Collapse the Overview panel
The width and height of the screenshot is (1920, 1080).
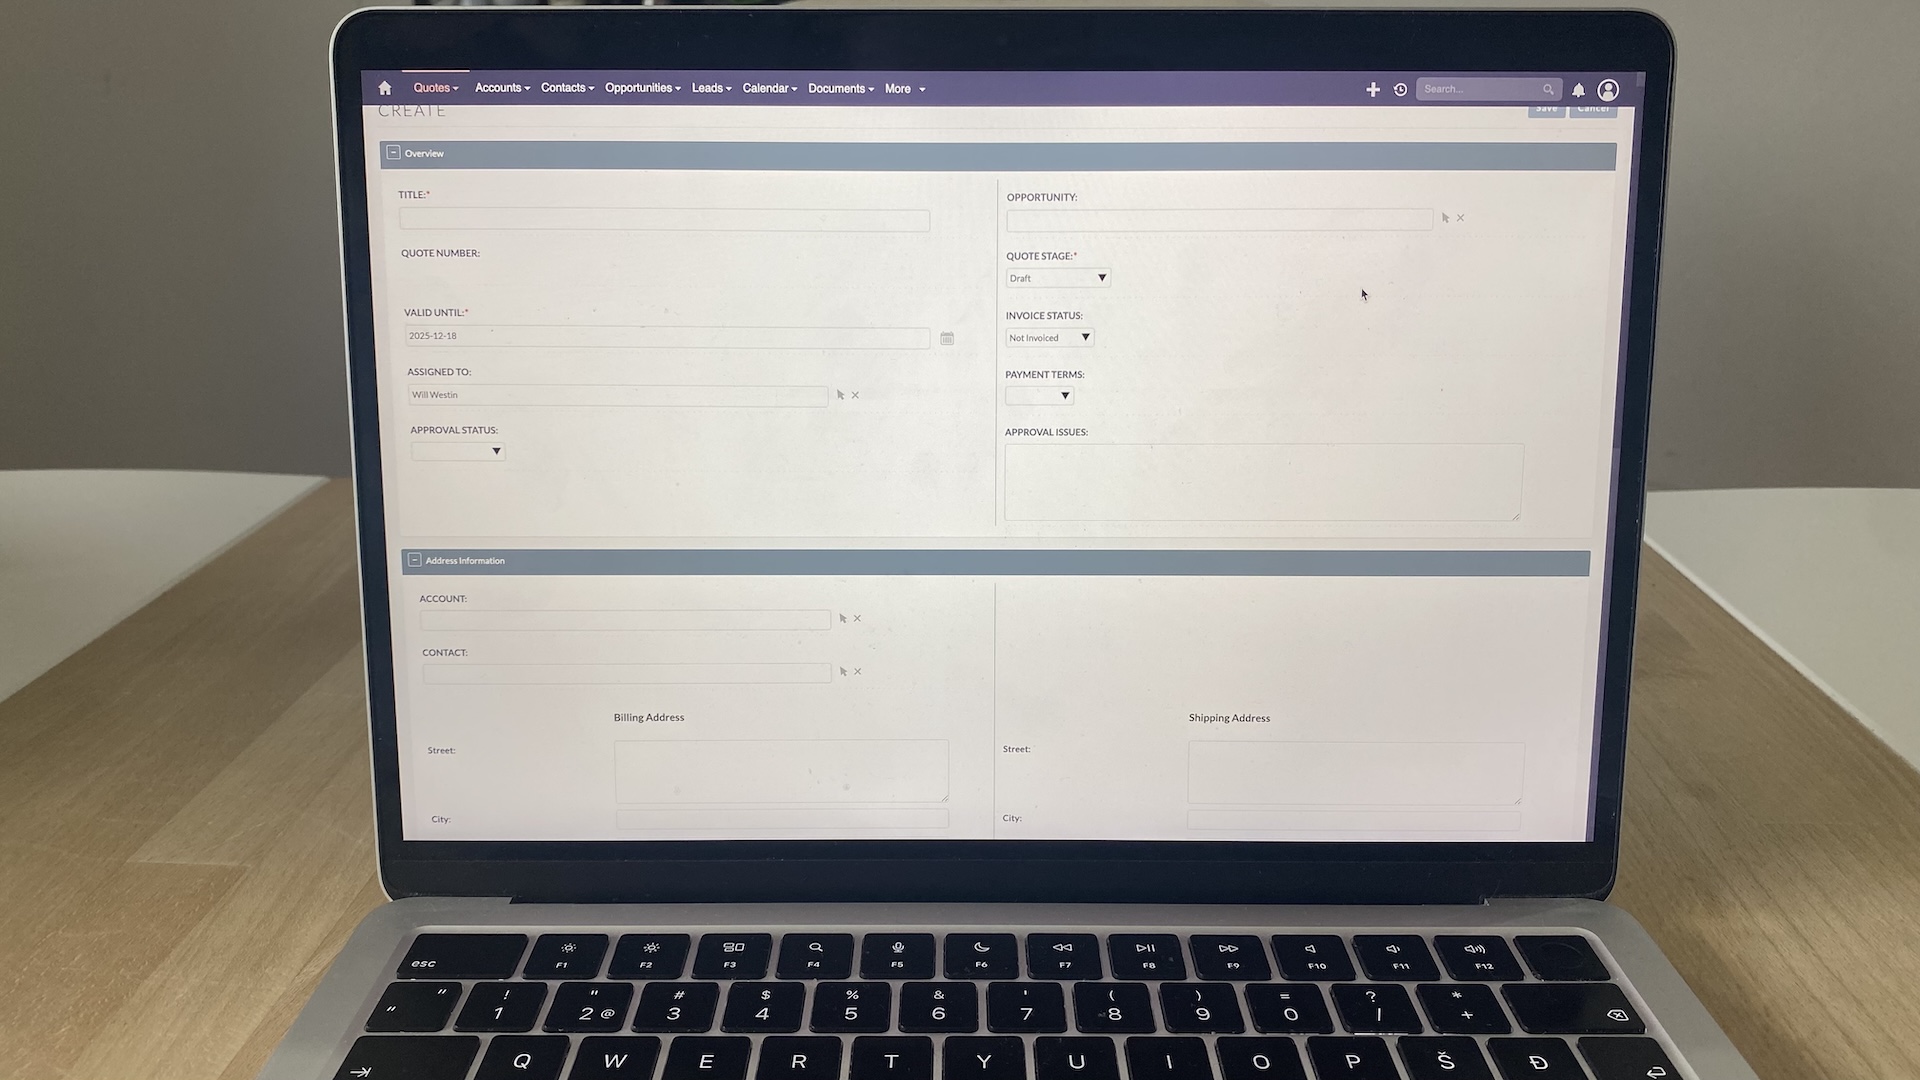[393, 153]
